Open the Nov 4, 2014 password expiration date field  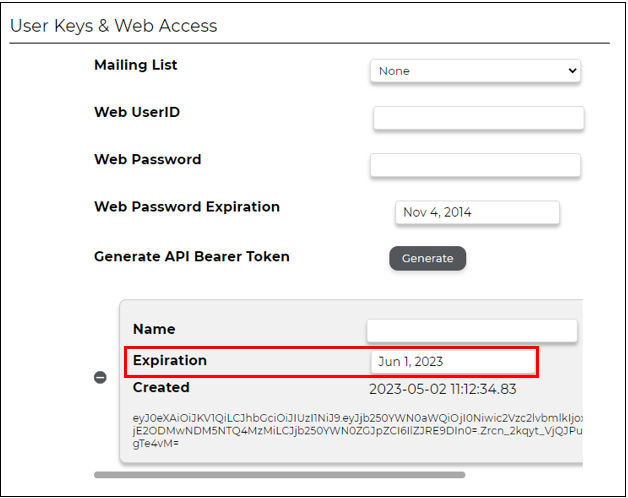477,212
